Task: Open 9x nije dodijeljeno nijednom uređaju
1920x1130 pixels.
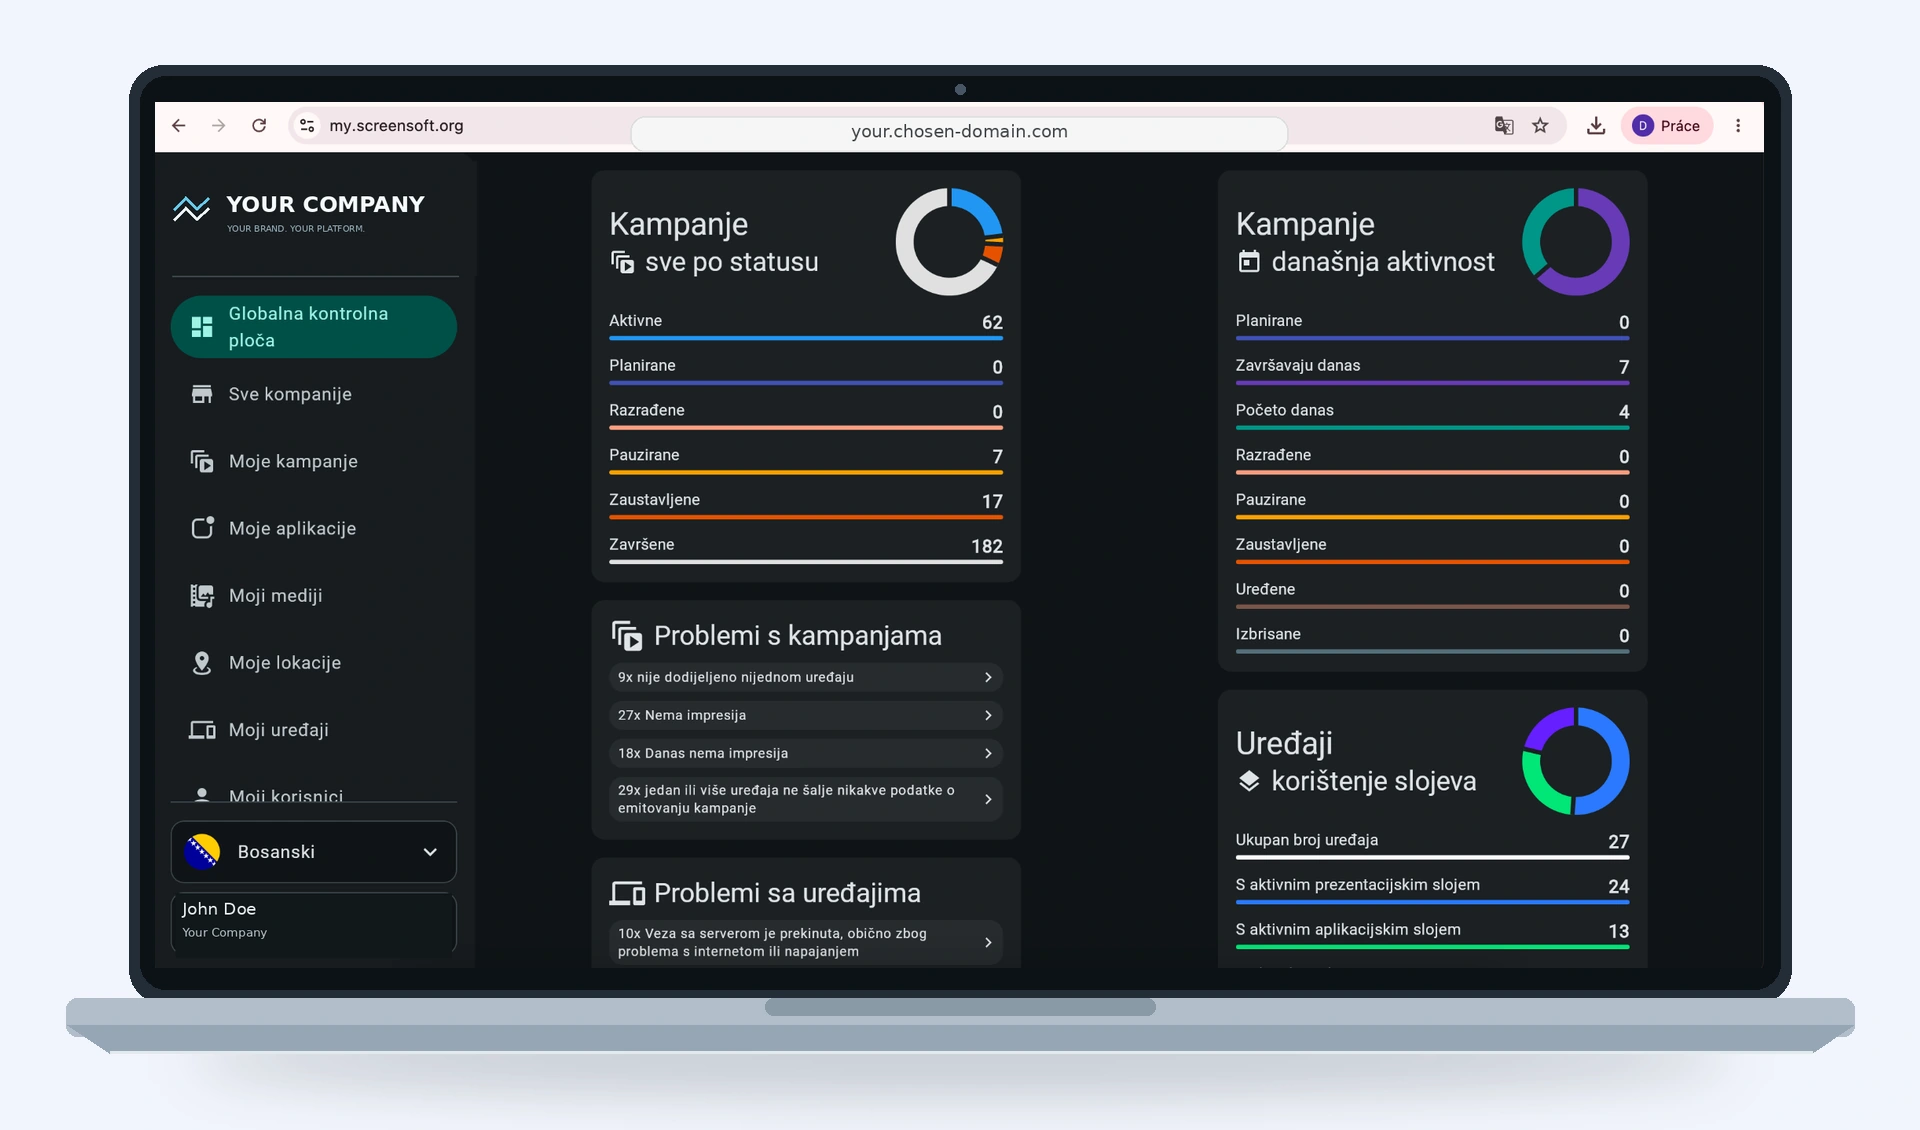Action: pos(806,677)
